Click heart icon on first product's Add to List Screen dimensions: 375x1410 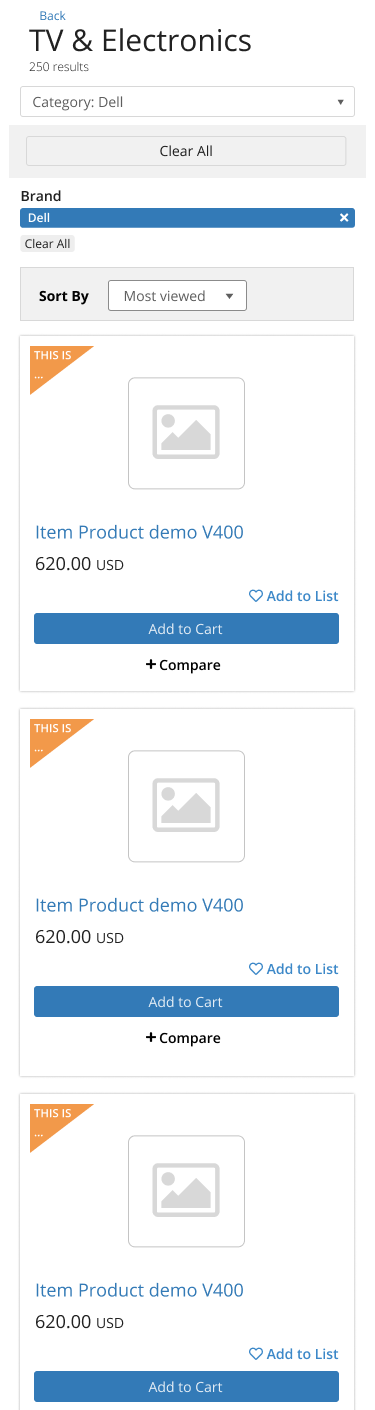[256, 596]
